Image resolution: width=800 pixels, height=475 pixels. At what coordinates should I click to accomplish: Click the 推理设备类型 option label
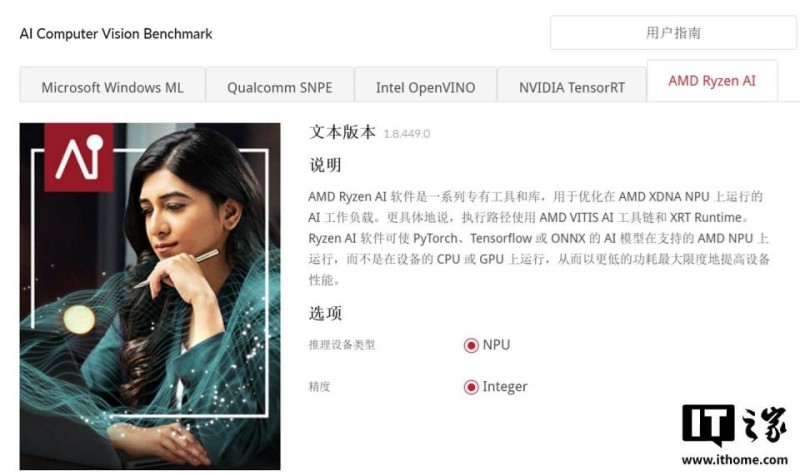[341, 345]
